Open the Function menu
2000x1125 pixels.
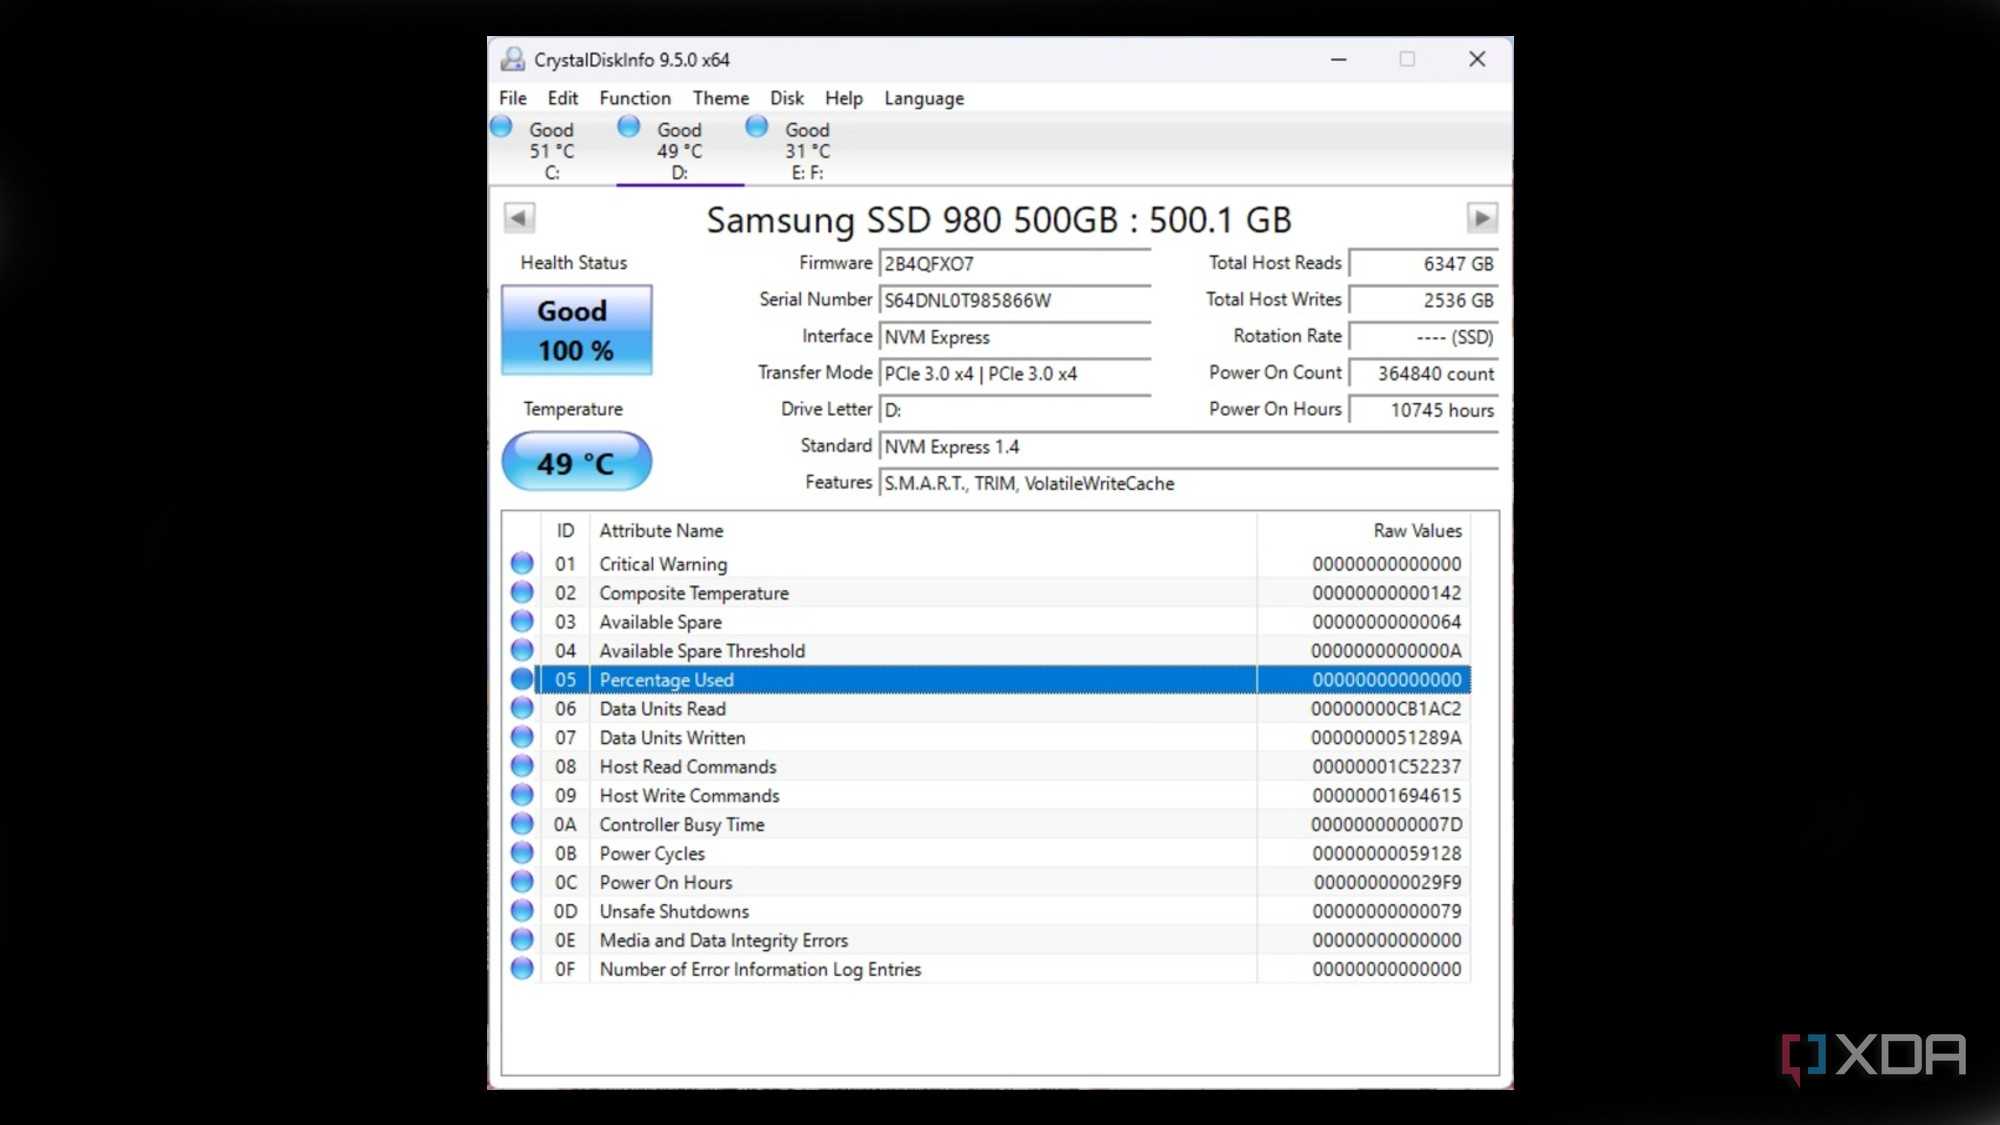click(x=635, y=98)
